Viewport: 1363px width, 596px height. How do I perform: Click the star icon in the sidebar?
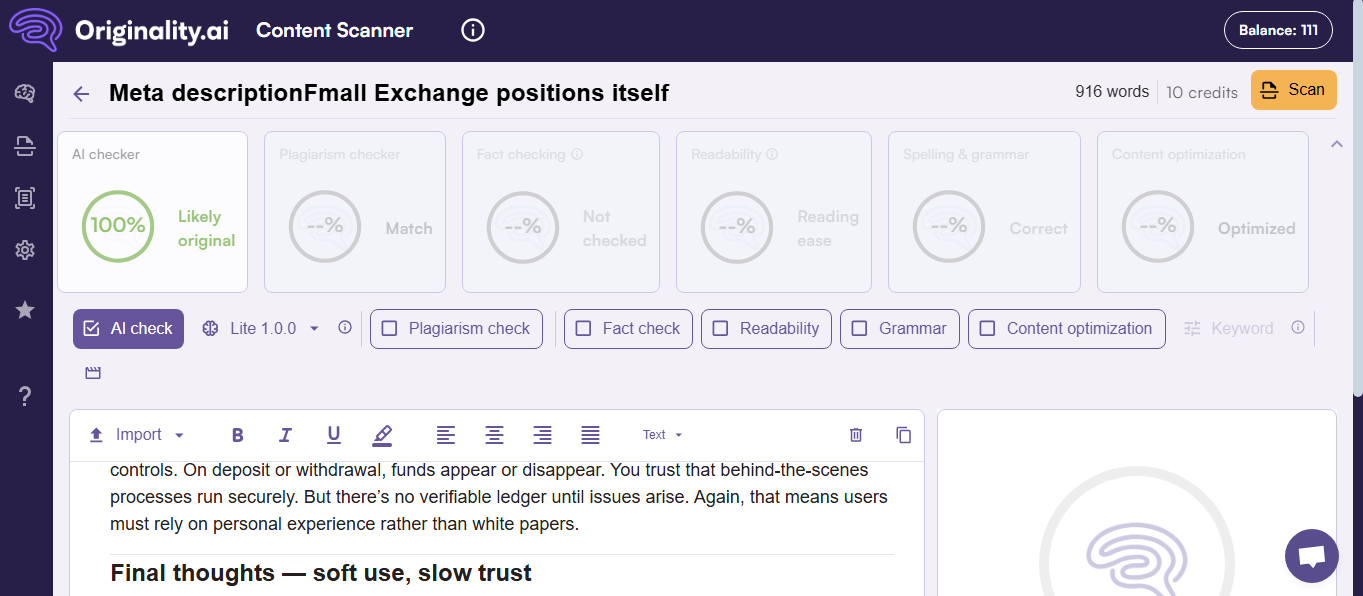pos(26,310)
